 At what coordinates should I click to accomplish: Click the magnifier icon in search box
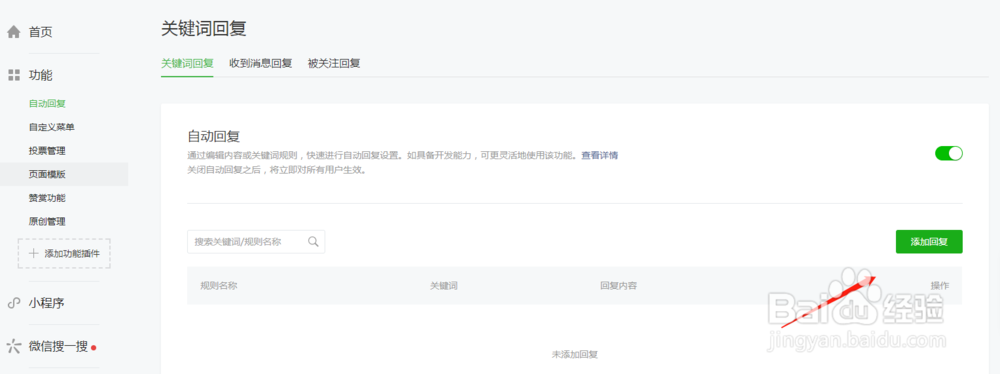click(313, 242)
